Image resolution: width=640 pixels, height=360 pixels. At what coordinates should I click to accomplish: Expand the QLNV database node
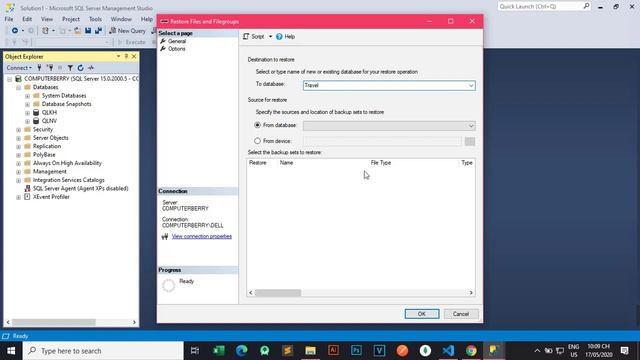[x=27, y=121]
